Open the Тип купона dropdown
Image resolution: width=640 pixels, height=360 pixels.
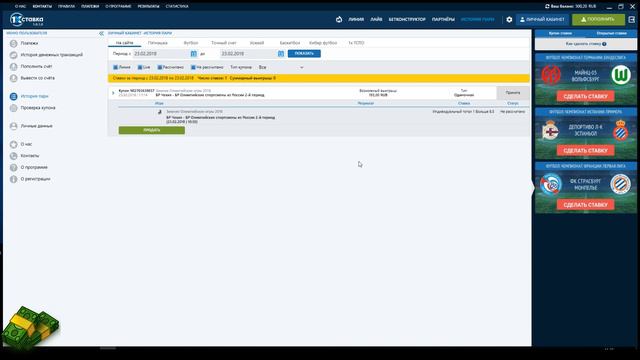[281, 67]
